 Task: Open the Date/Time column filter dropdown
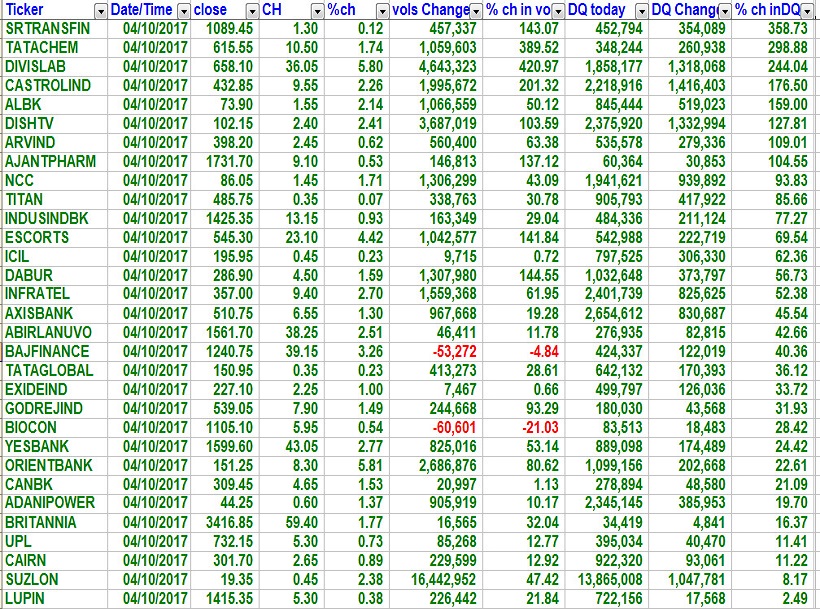[x=181, y=10]
